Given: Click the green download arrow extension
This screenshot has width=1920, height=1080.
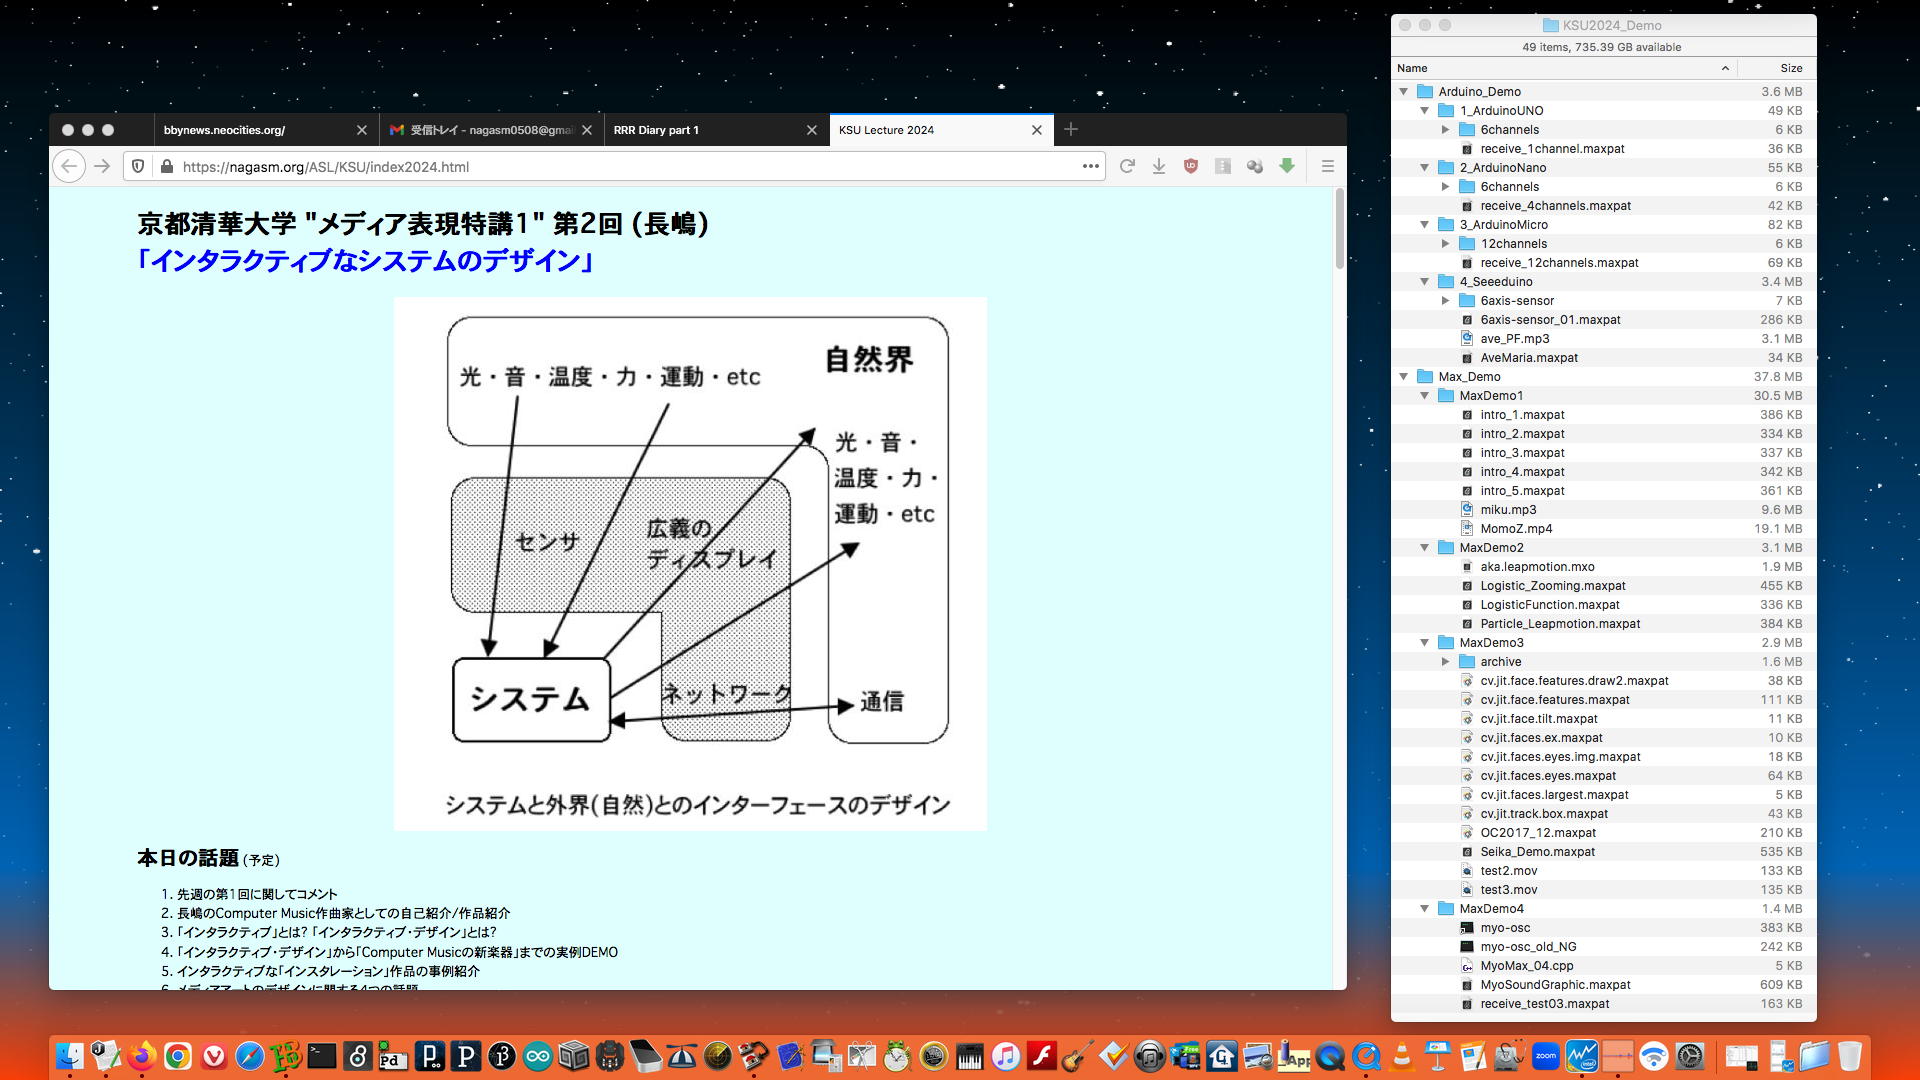Looking at the screenshot, I should (1287, 166).
